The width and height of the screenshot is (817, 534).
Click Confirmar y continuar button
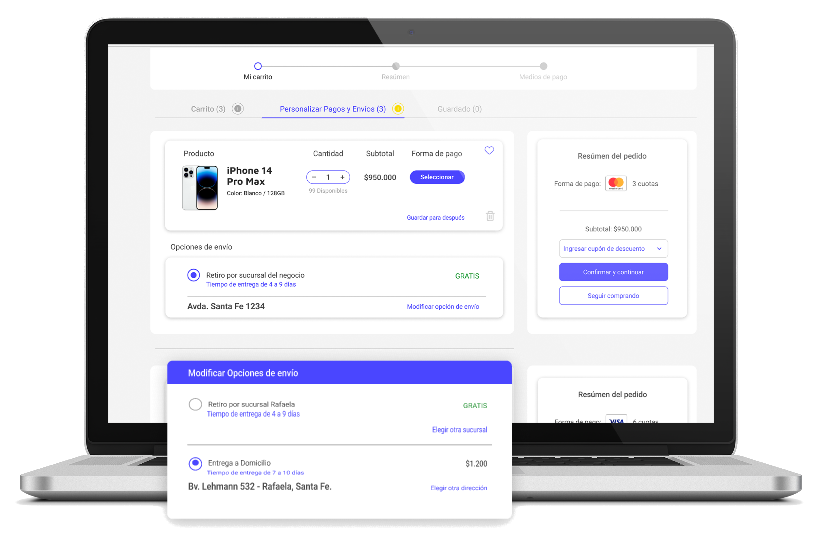point(613,272)
